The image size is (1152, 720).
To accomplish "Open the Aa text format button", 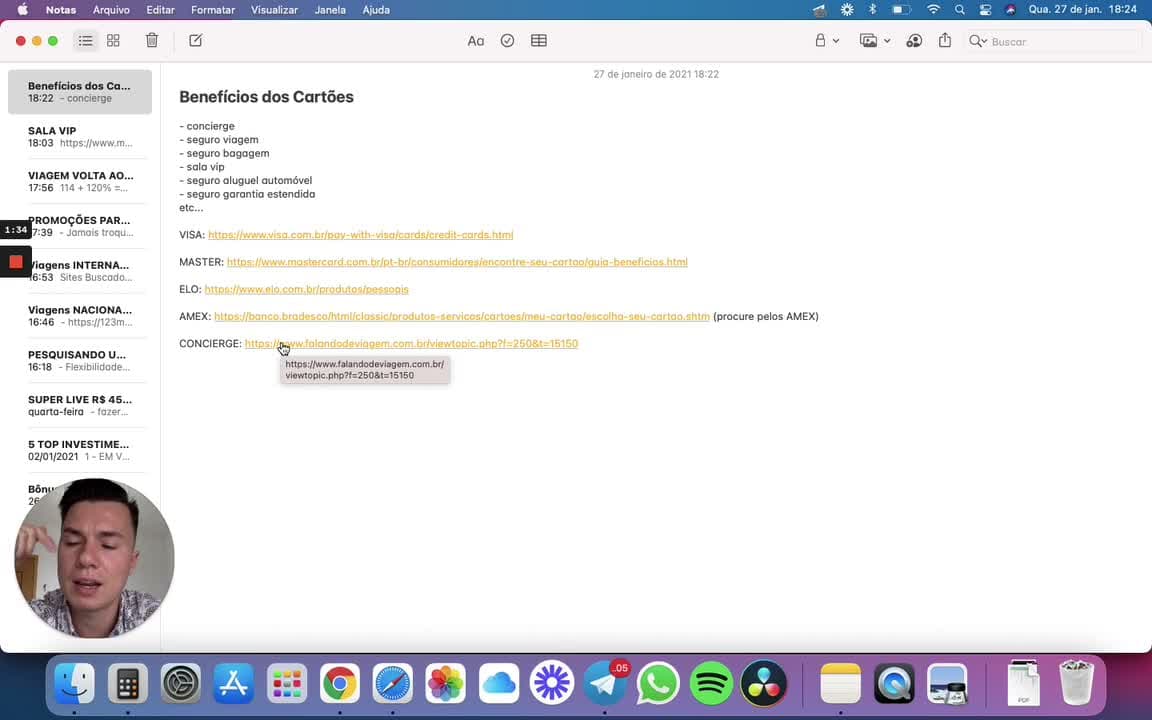I will click(475, 41).
